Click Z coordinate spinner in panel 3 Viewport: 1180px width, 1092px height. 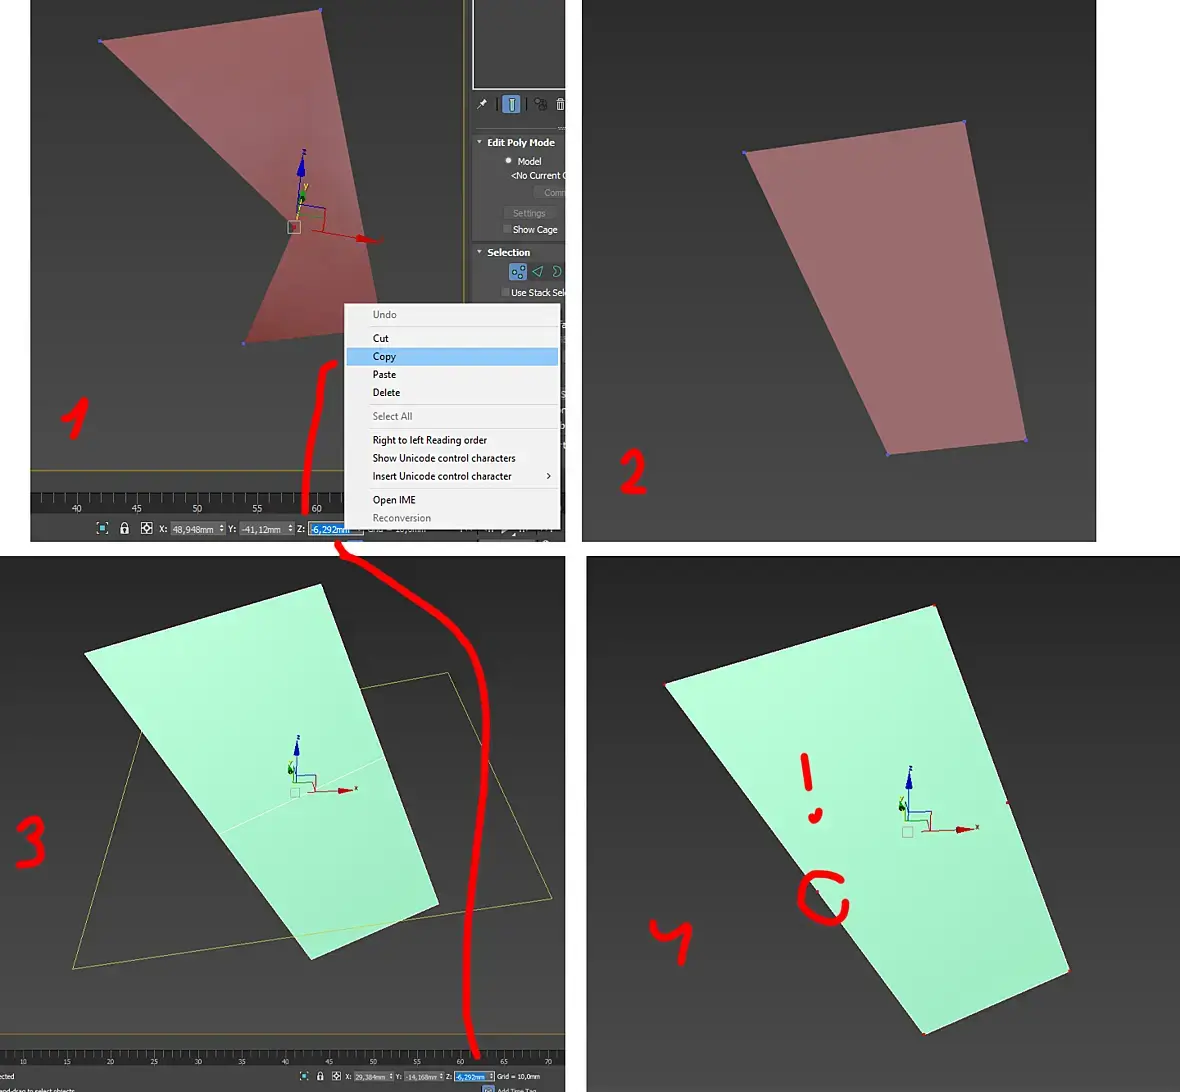coord(491,1076)
